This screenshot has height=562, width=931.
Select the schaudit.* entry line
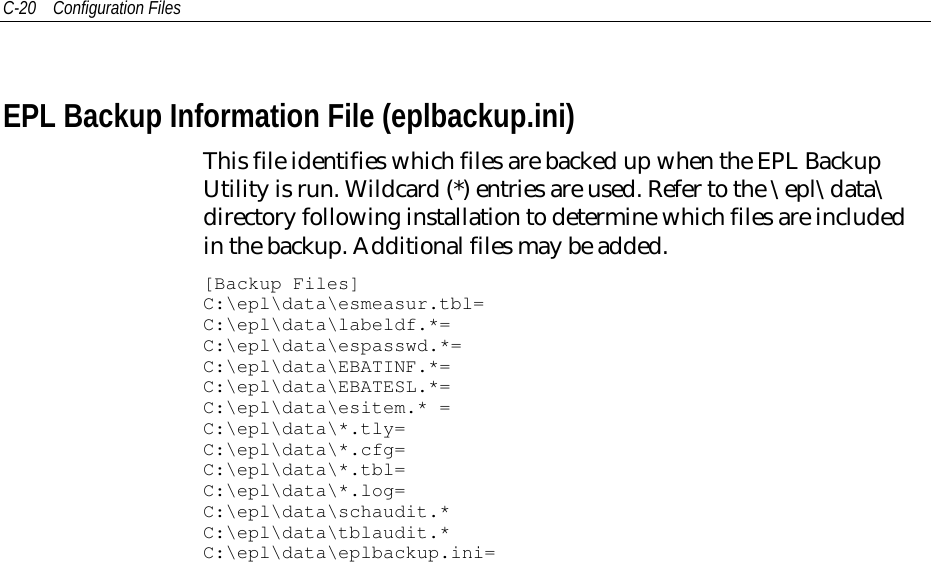[x=327, y=512]
